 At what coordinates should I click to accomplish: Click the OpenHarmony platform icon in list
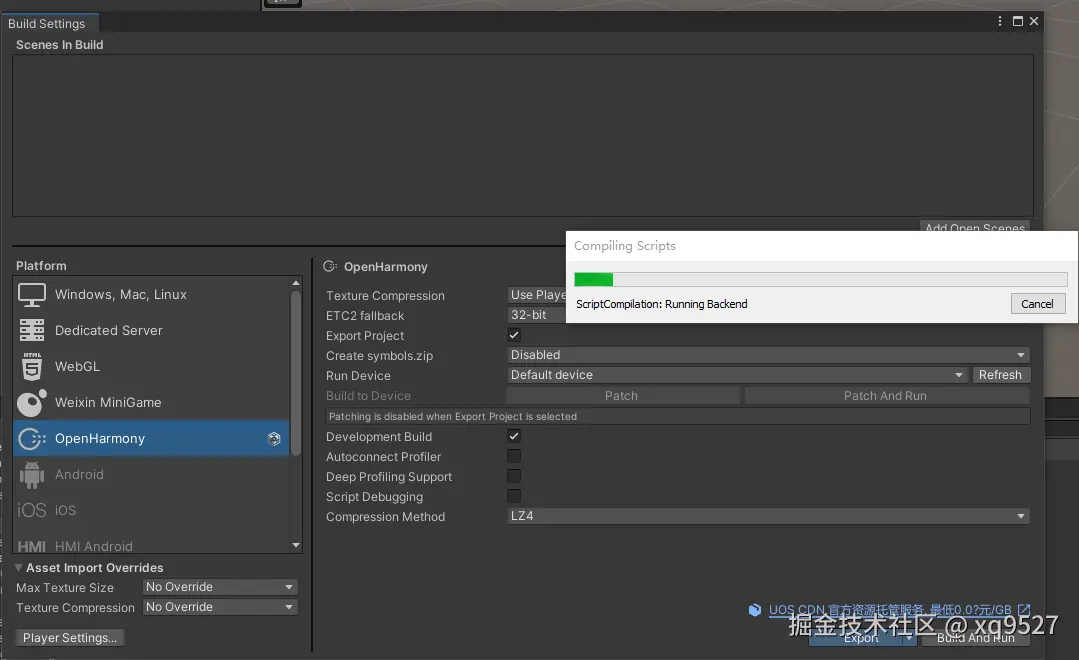[x=32, y=438]
